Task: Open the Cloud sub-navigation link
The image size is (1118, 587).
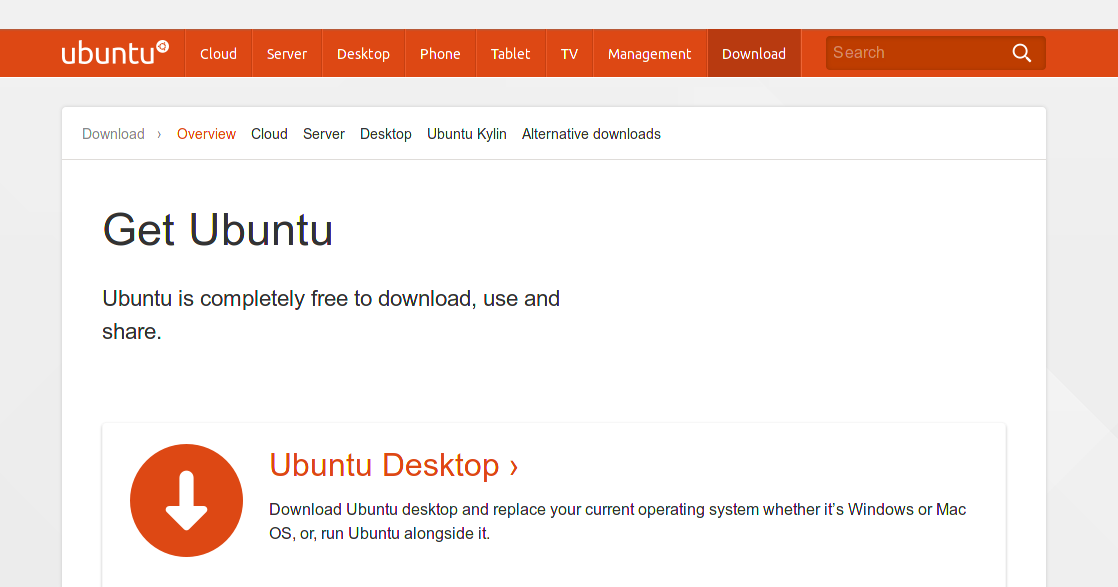Action: click(x=270, y=134)
